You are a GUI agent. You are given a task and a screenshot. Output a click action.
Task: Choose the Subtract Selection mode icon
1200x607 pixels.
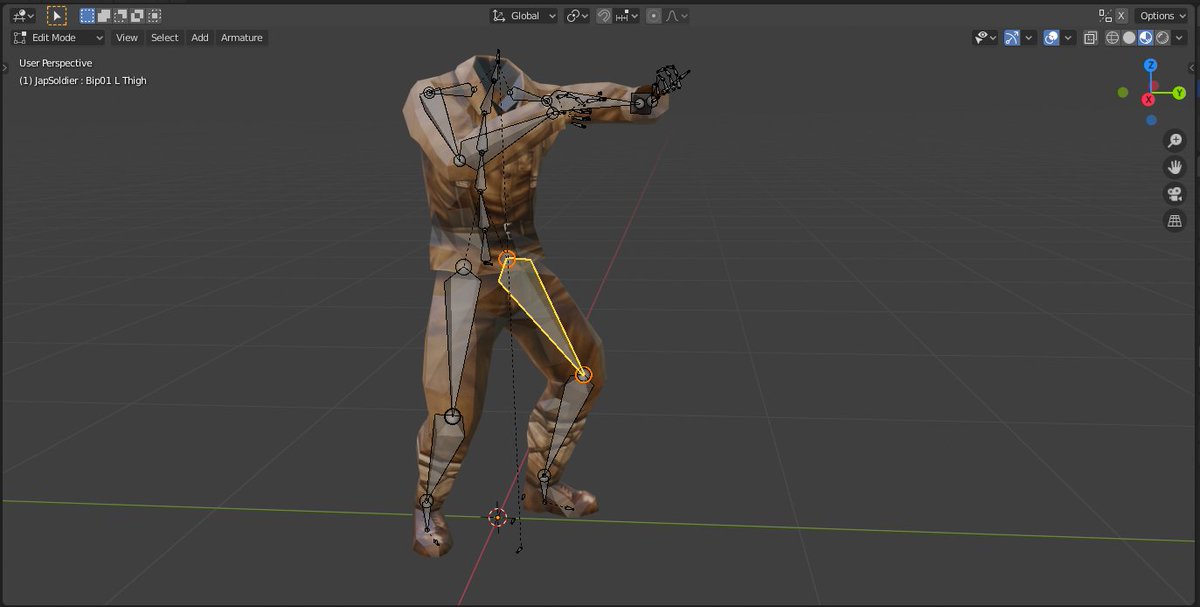(x=120, y=16)
